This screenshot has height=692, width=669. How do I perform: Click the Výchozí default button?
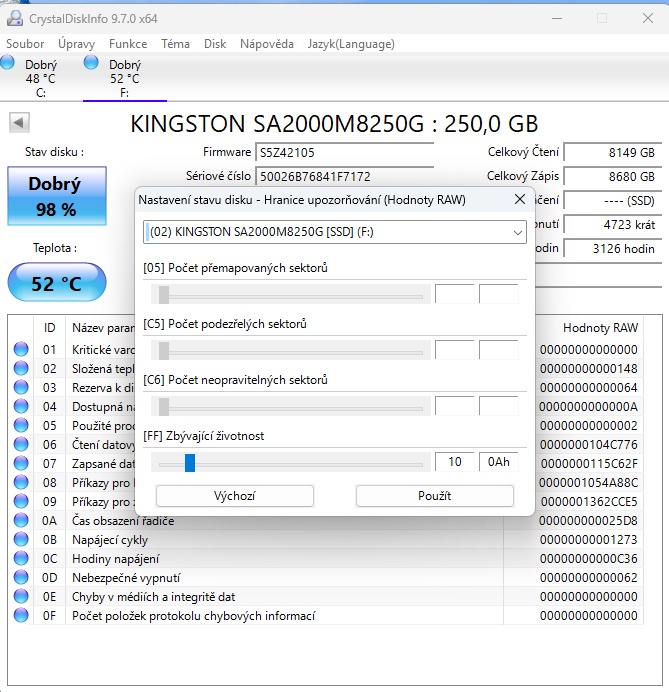235,496
